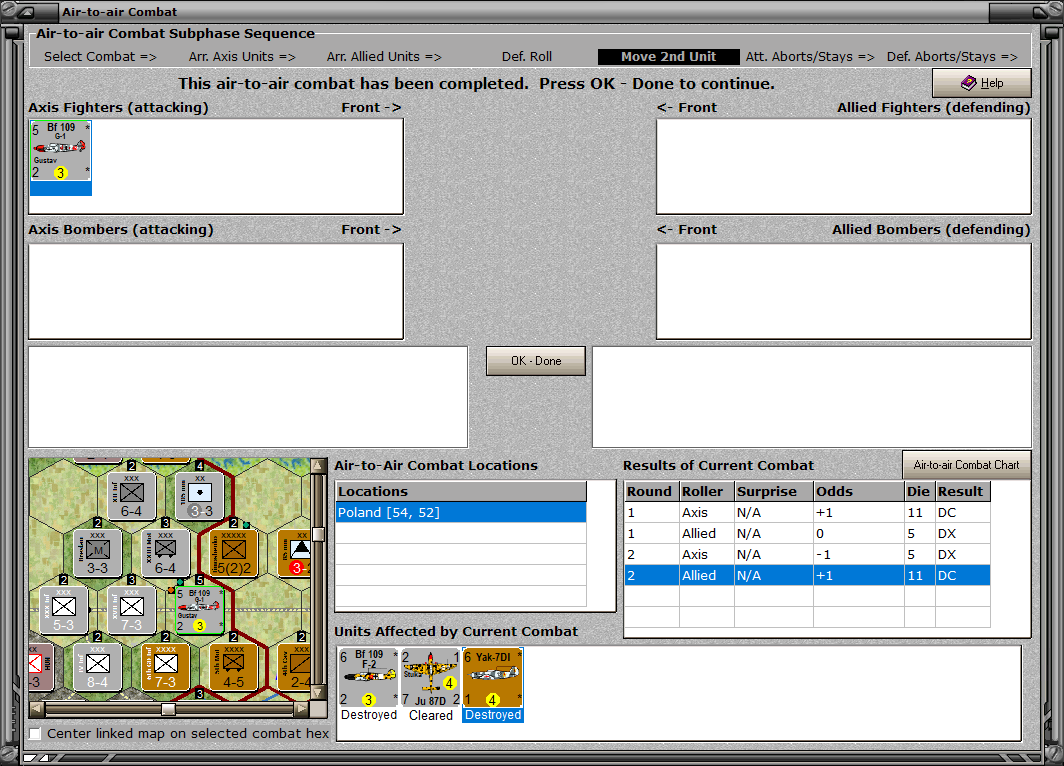
Task: Click the Help book icon
Action: [968, 83]
